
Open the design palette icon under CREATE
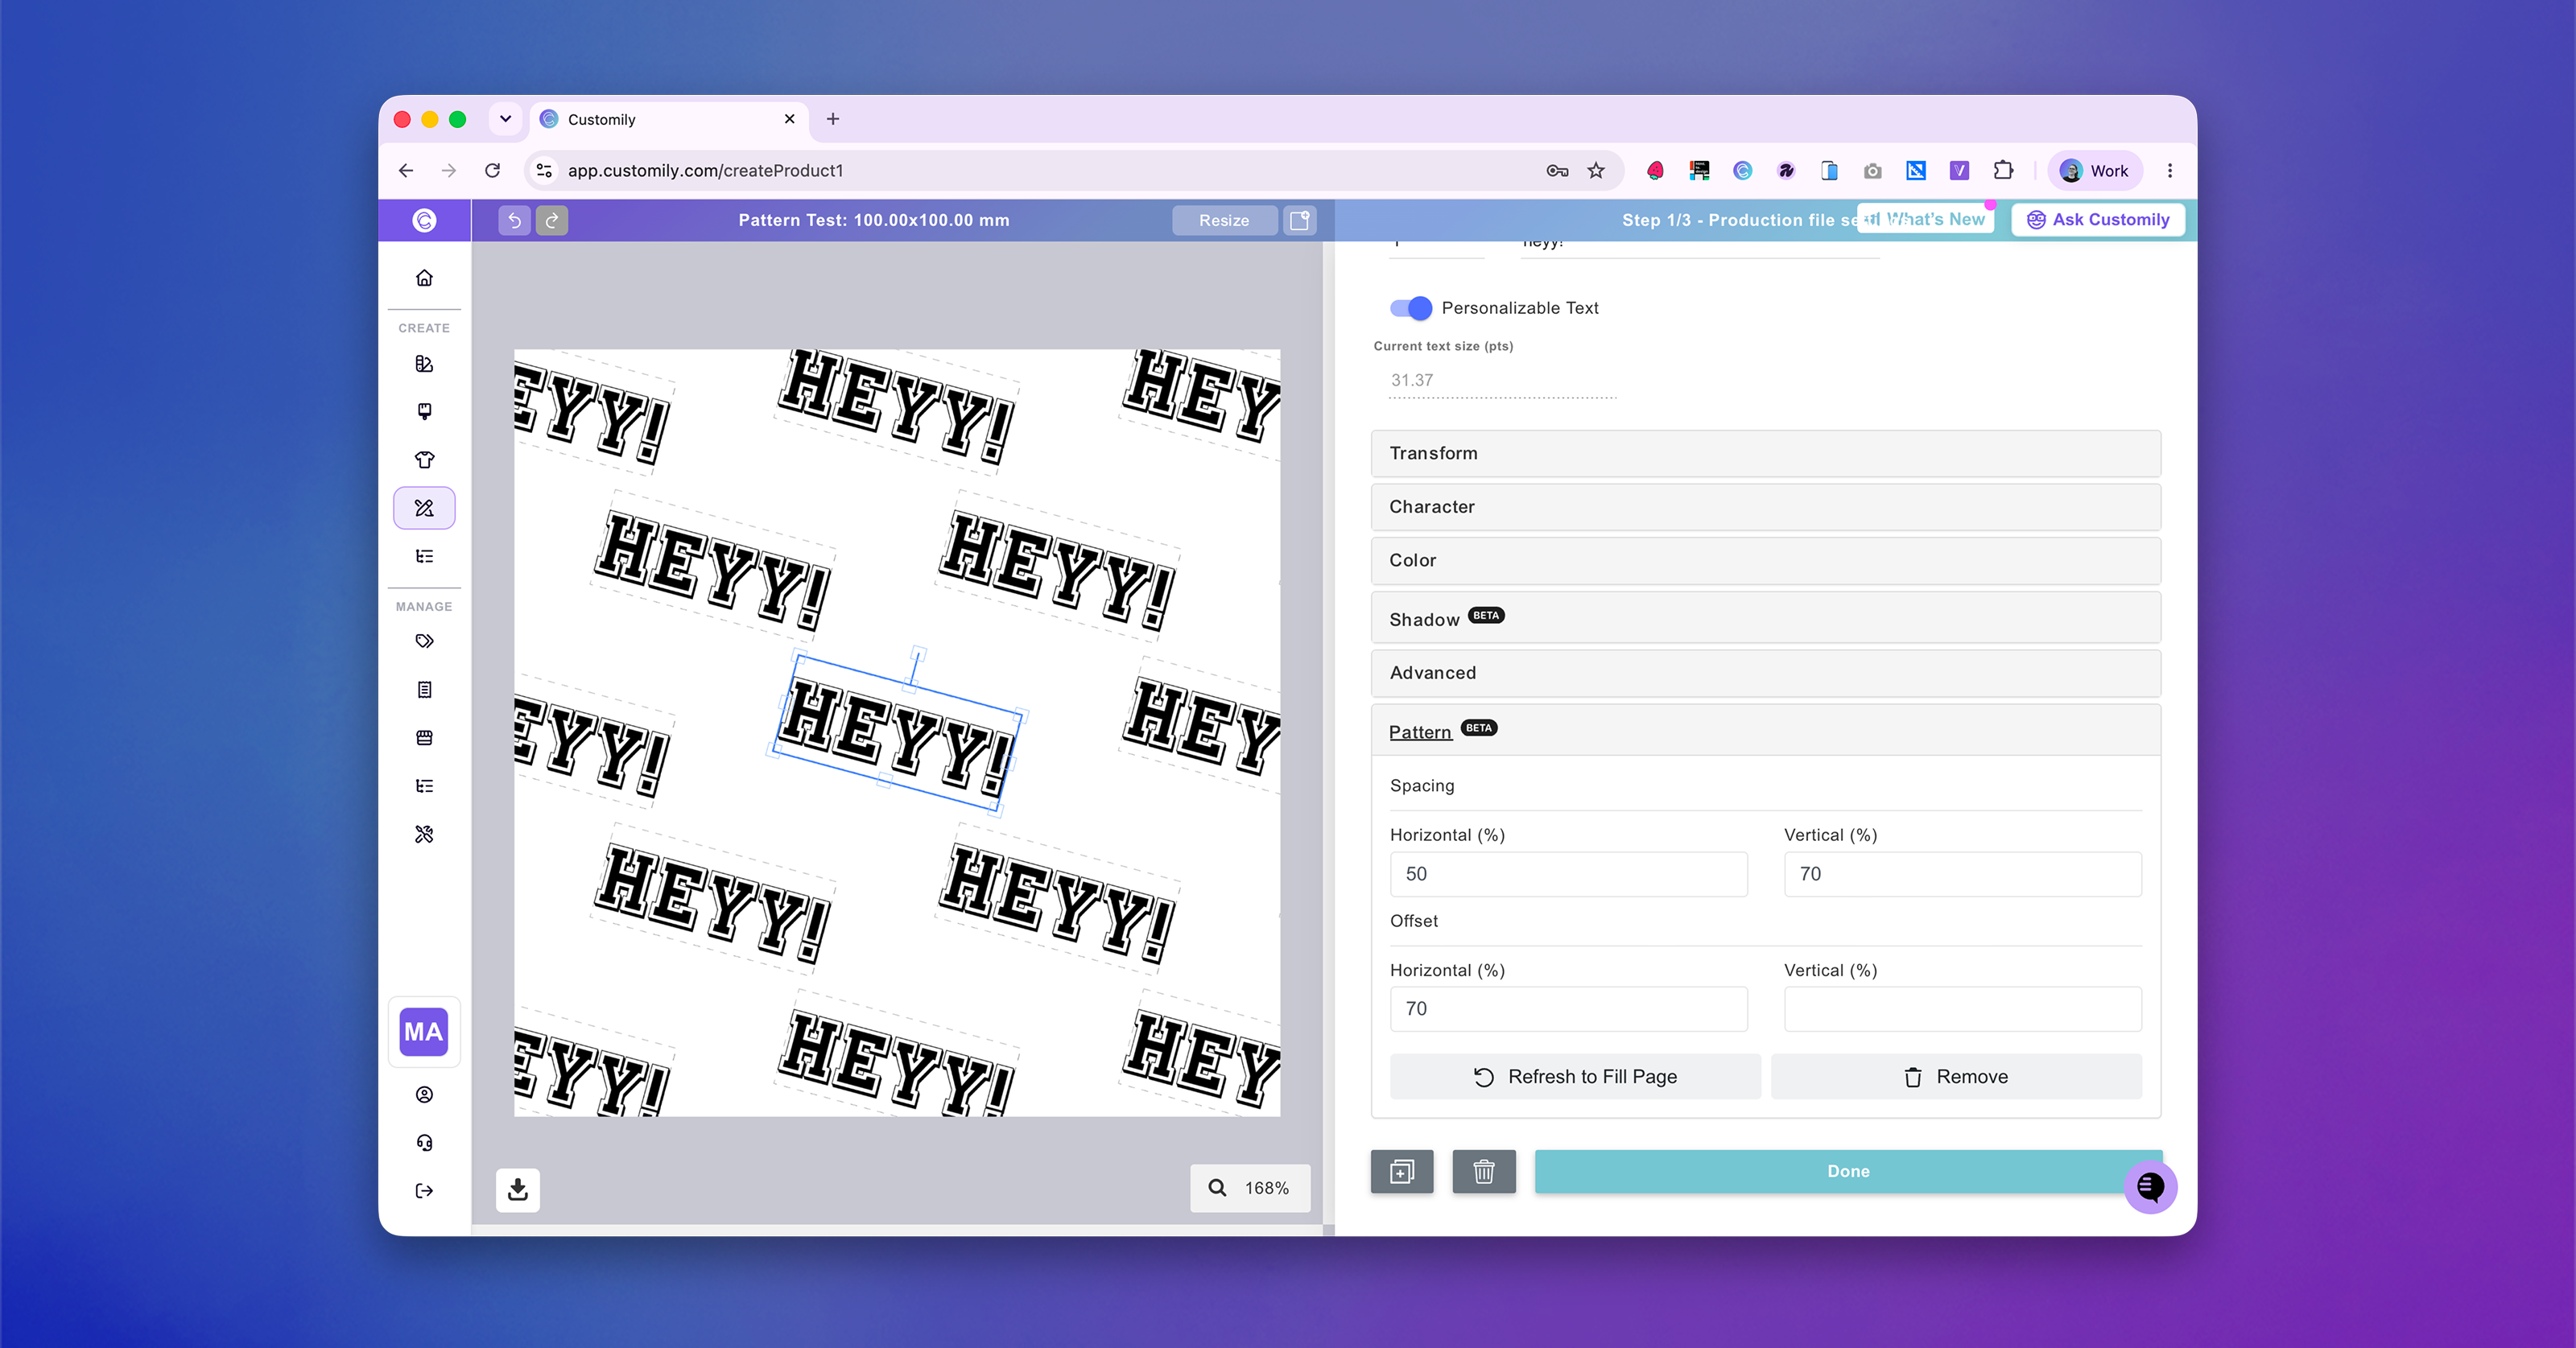(x=424, y=364)
